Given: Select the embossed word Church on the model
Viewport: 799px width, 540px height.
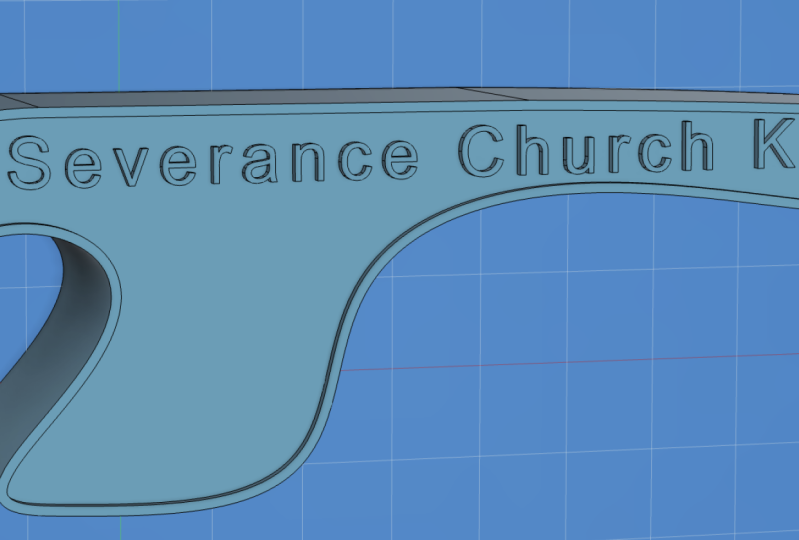Looking at the screenshot, I should (586, 149).
